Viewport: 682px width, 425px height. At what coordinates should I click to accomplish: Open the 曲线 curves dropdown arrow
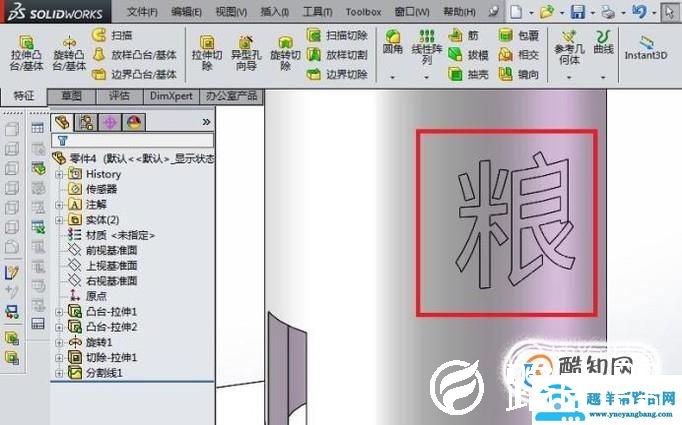coord(603,77)
